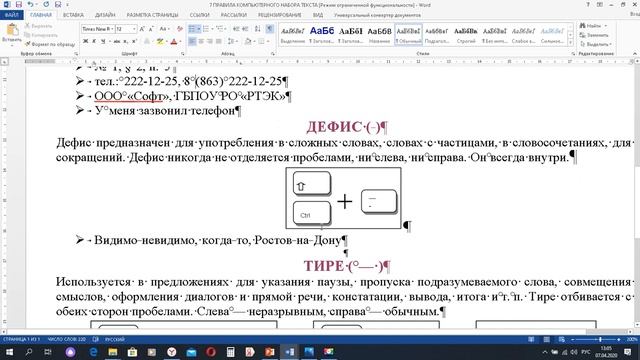Switch to the ВСТАВКА ribbon tab

73,15
